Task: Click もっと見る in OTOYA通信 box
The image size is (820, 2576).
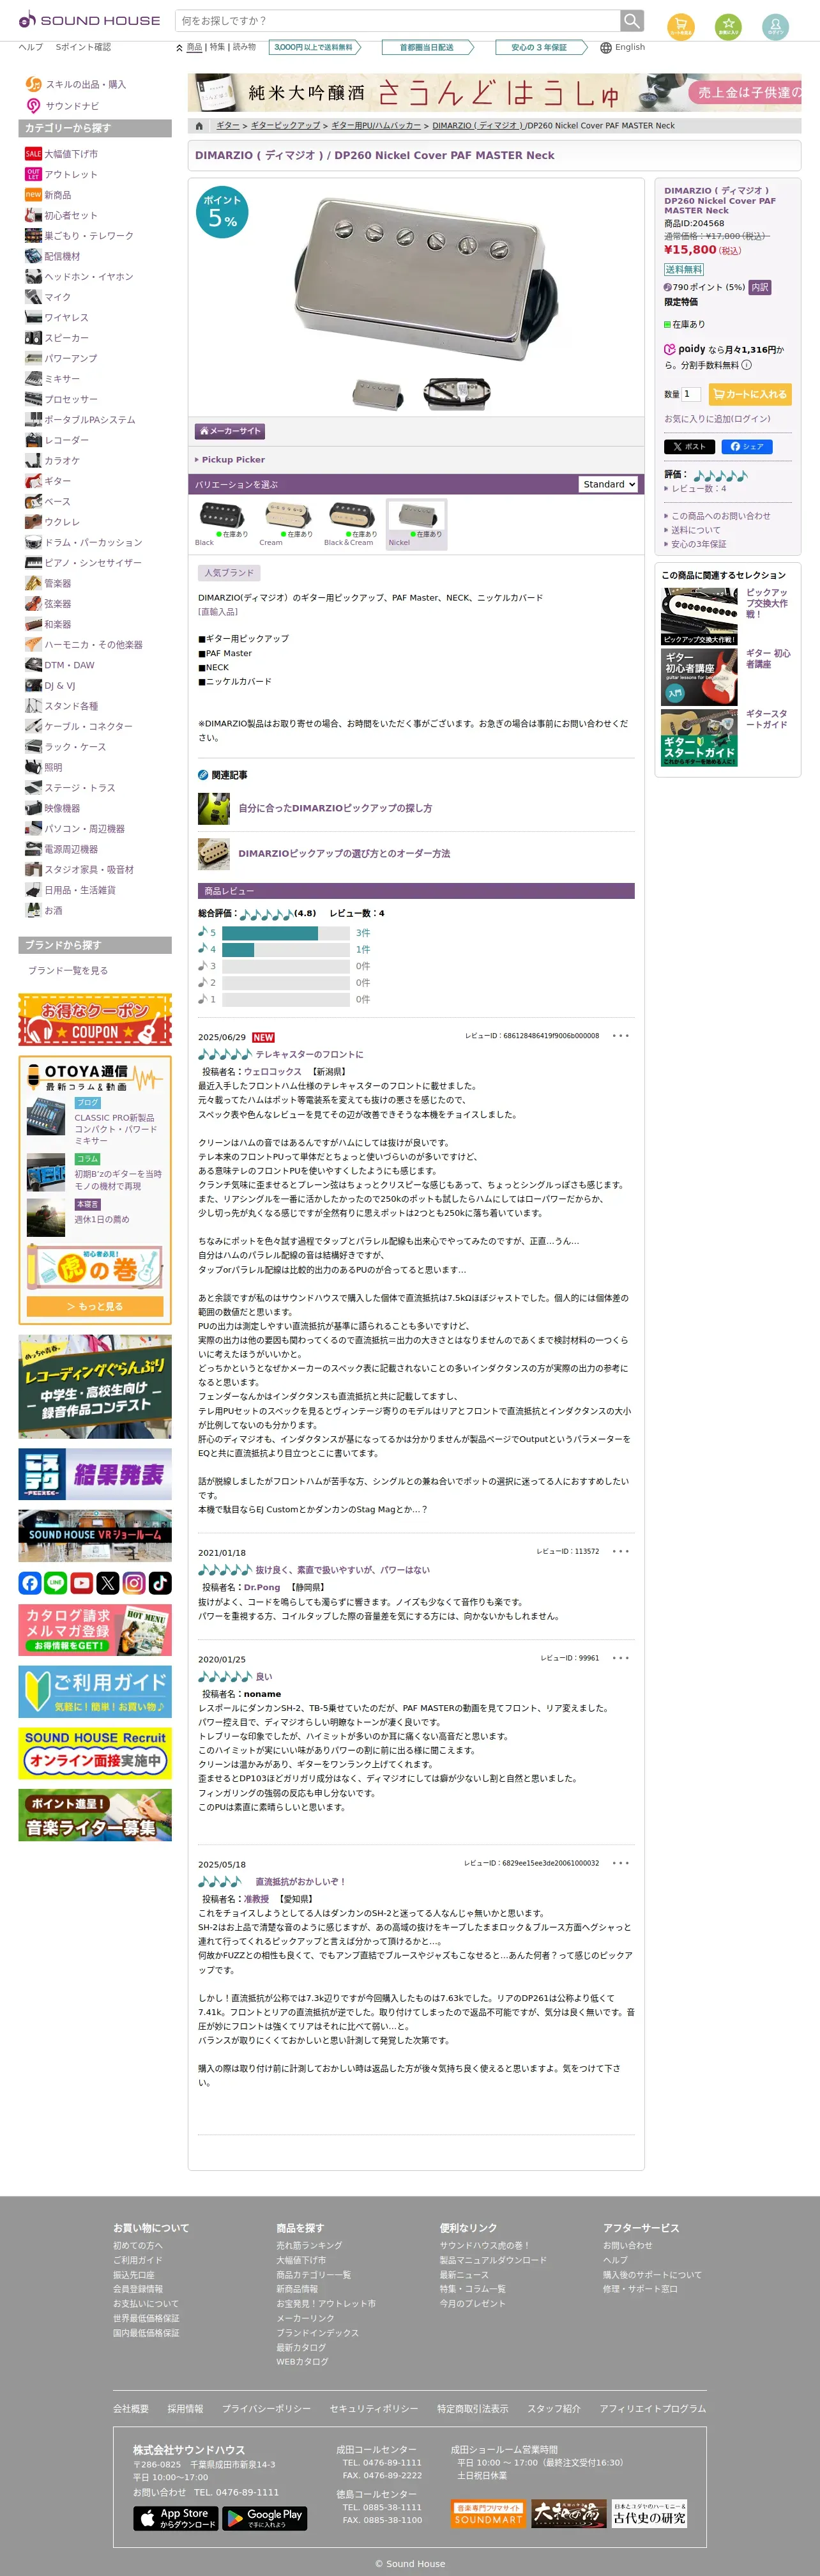Action: (95, 1306)
